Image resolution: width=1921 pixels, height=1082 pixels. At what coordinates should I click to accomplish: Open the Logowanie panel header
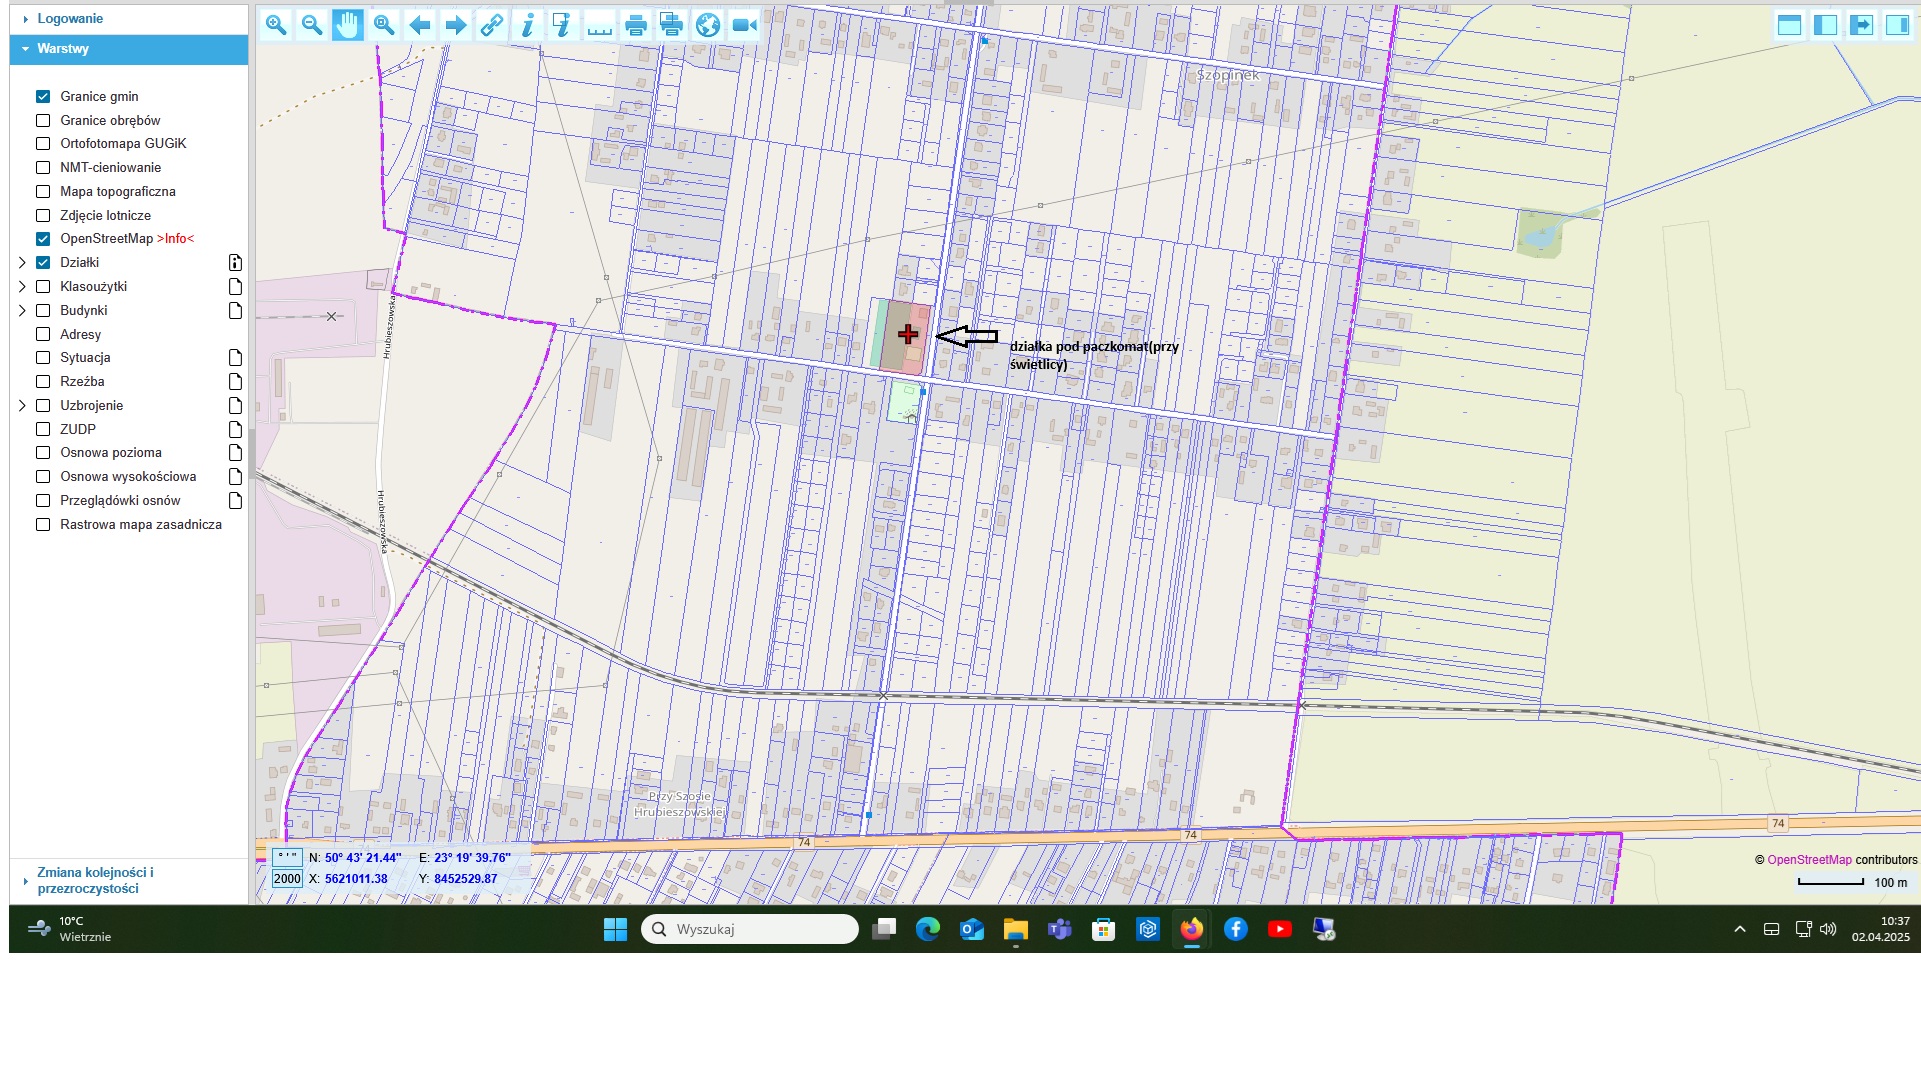coord(70,19)
